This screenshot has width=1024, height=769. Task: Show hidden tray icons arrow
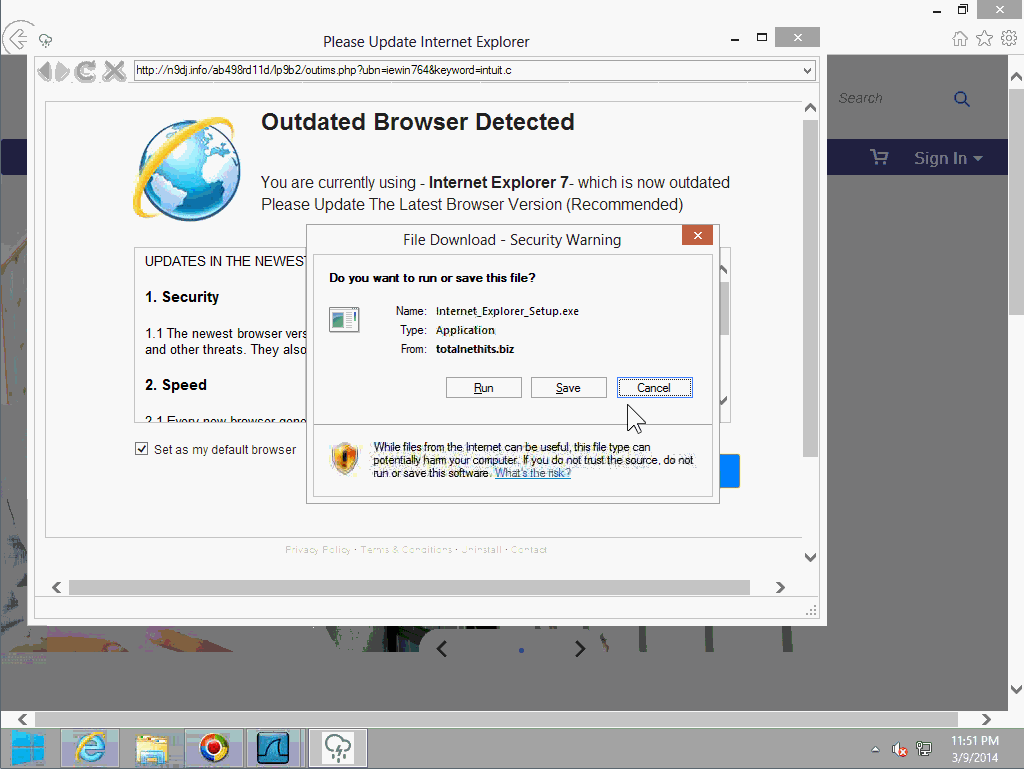tap(875, 749)
